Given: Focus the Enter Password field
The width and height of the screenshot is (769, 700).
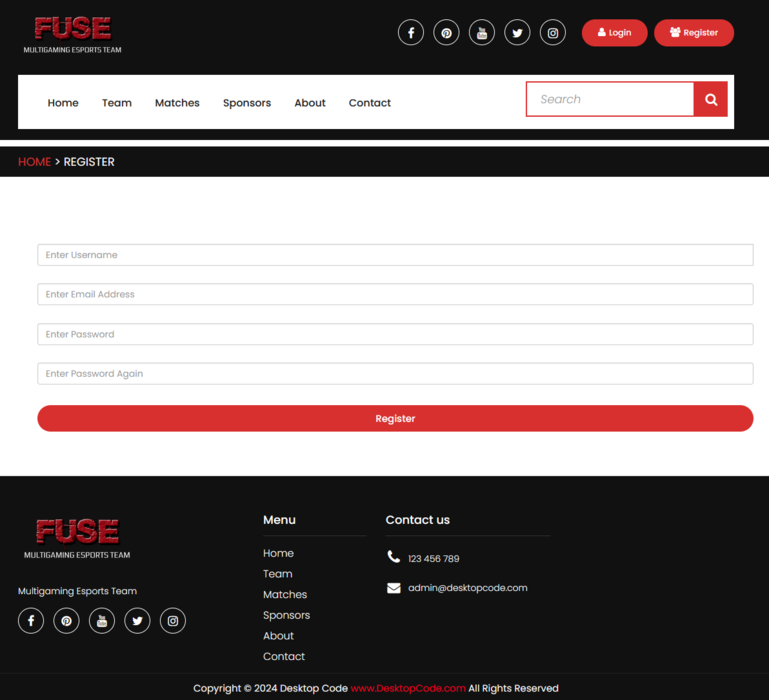Looking at the screenshot, I should point(395,334).
